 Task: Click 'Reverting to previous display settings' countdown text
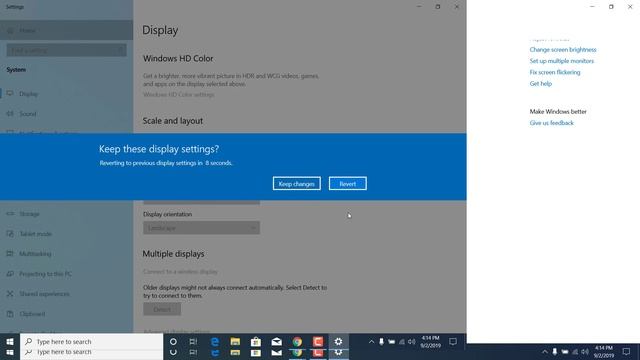click(x=166, y=163)
